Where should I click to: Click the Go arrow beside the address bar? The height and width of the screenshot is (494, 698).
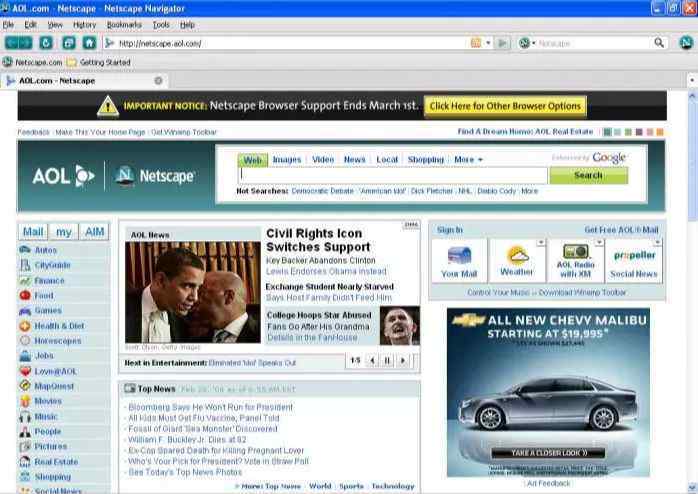tap(503, 43)
